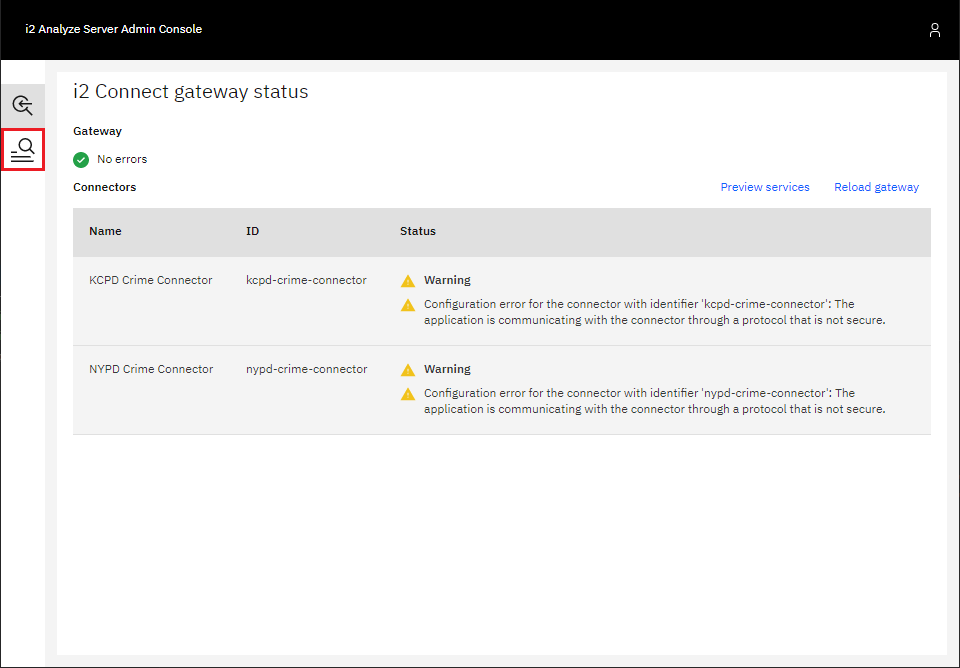Click the No errors gateway status text
960x668 pixels.
pos(120,159)
